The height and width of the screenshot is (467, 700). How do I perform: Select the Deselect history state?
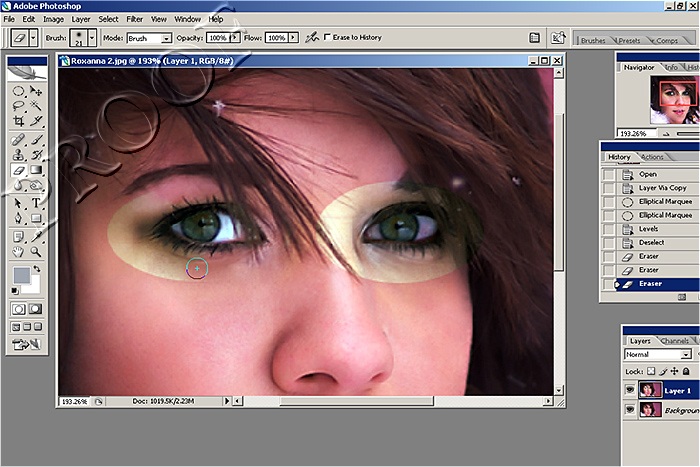pos(651,242)
